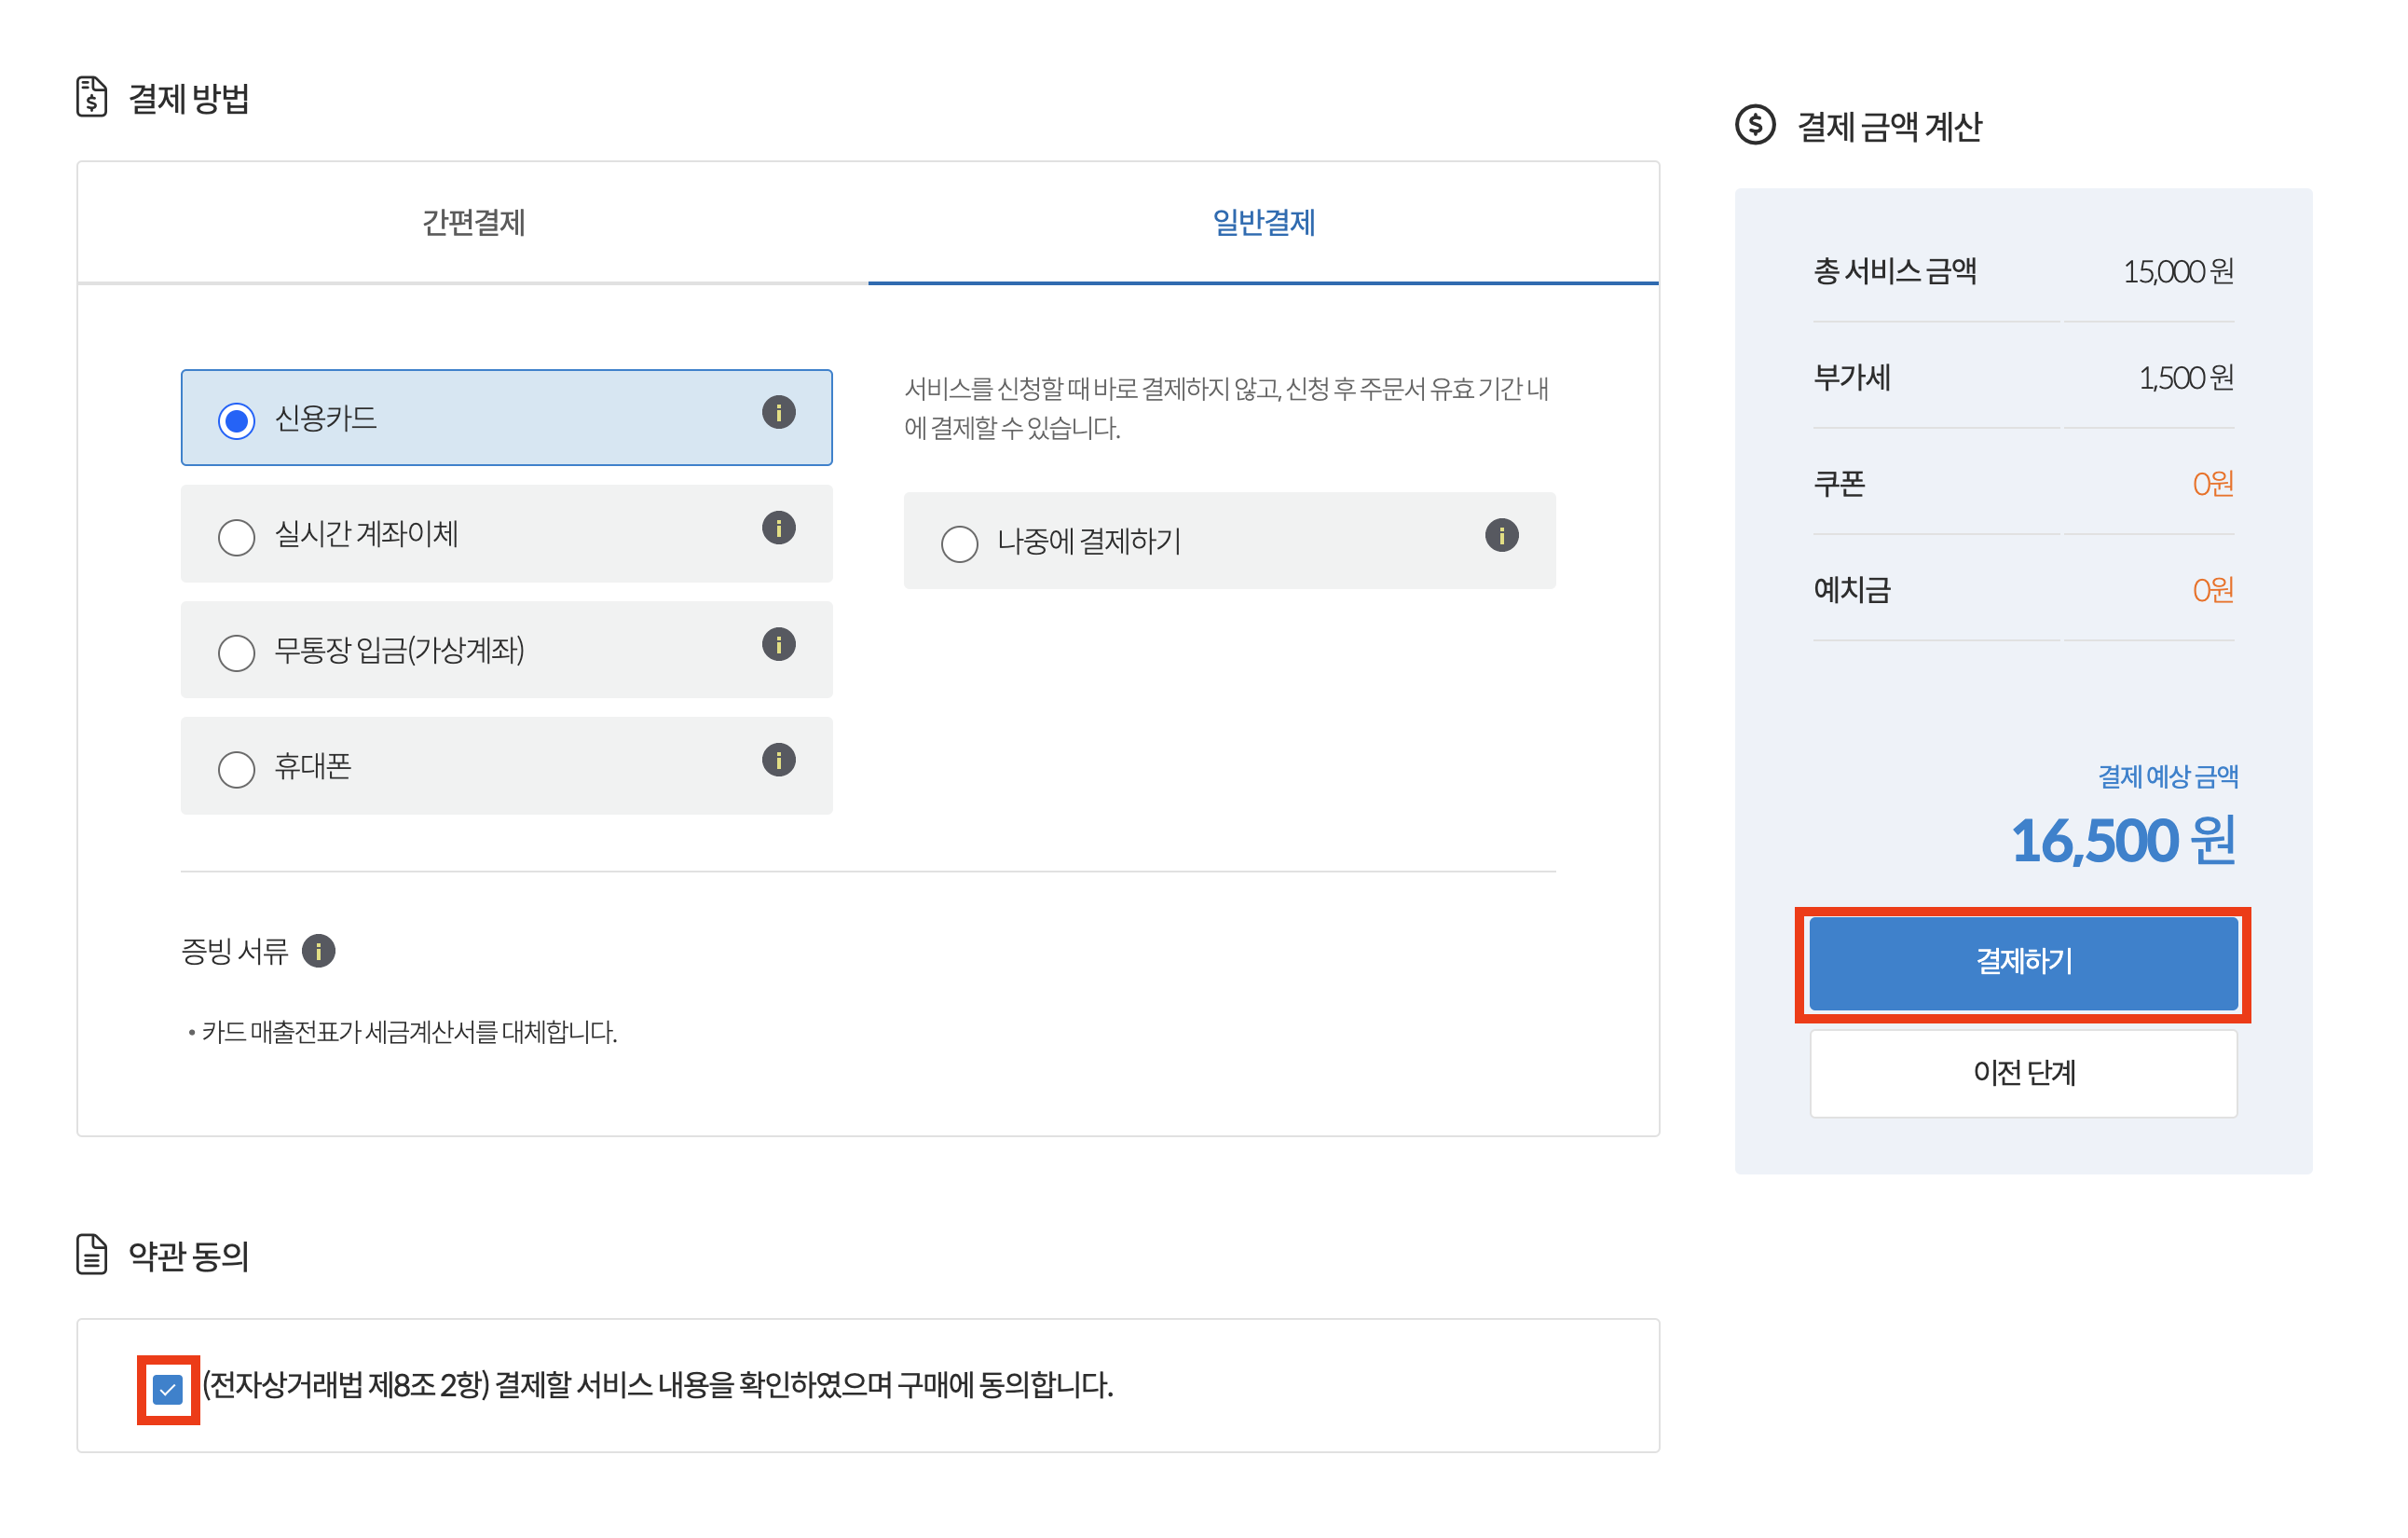2408x1538 pixels.
Task: Uncheck the purchase agreement checkbox
Action: (x=168, y=1388)
